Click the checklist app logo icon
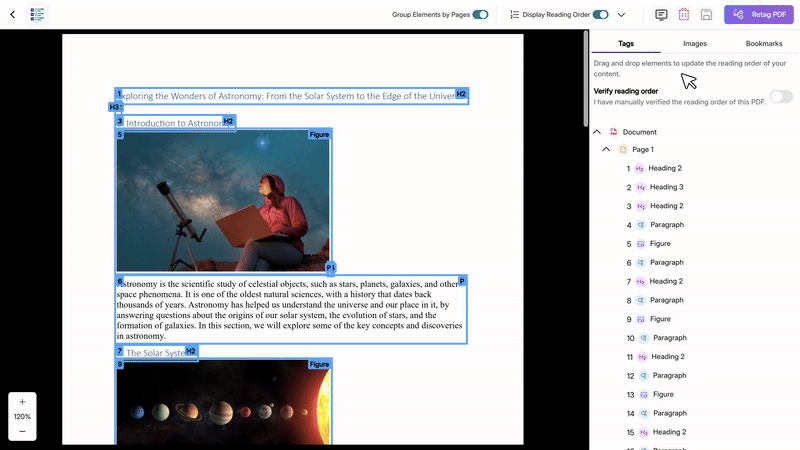Screen dimensions: 800x450 [38, 15]
